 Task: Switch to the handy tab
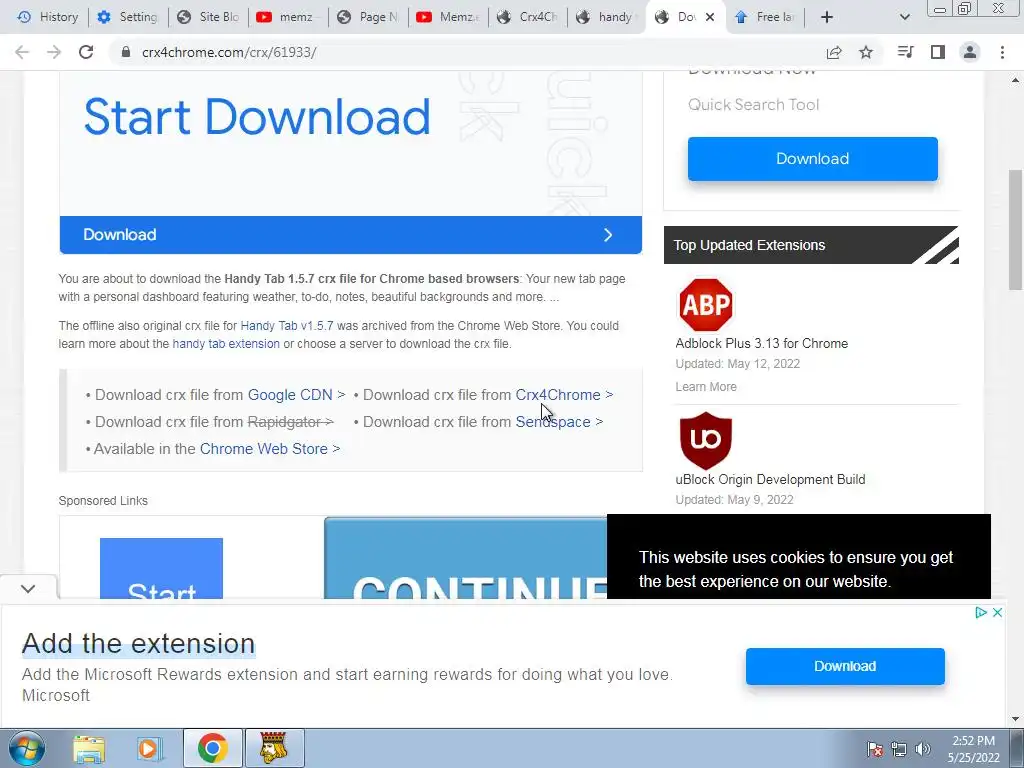(607, 17)
